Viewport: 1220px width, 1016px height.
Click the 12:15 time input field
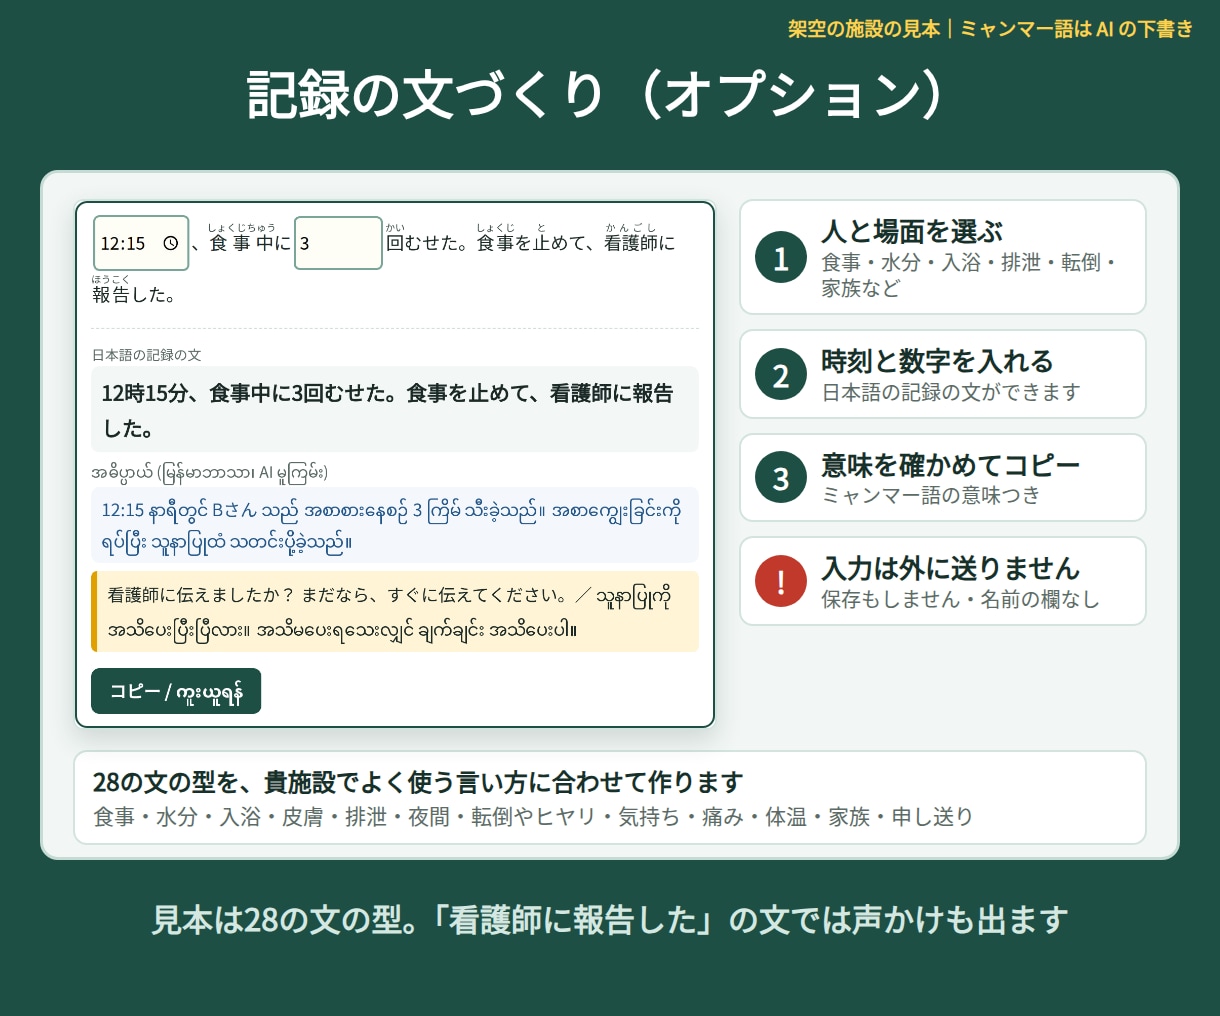pyautogui.click(x=141, y=243)
